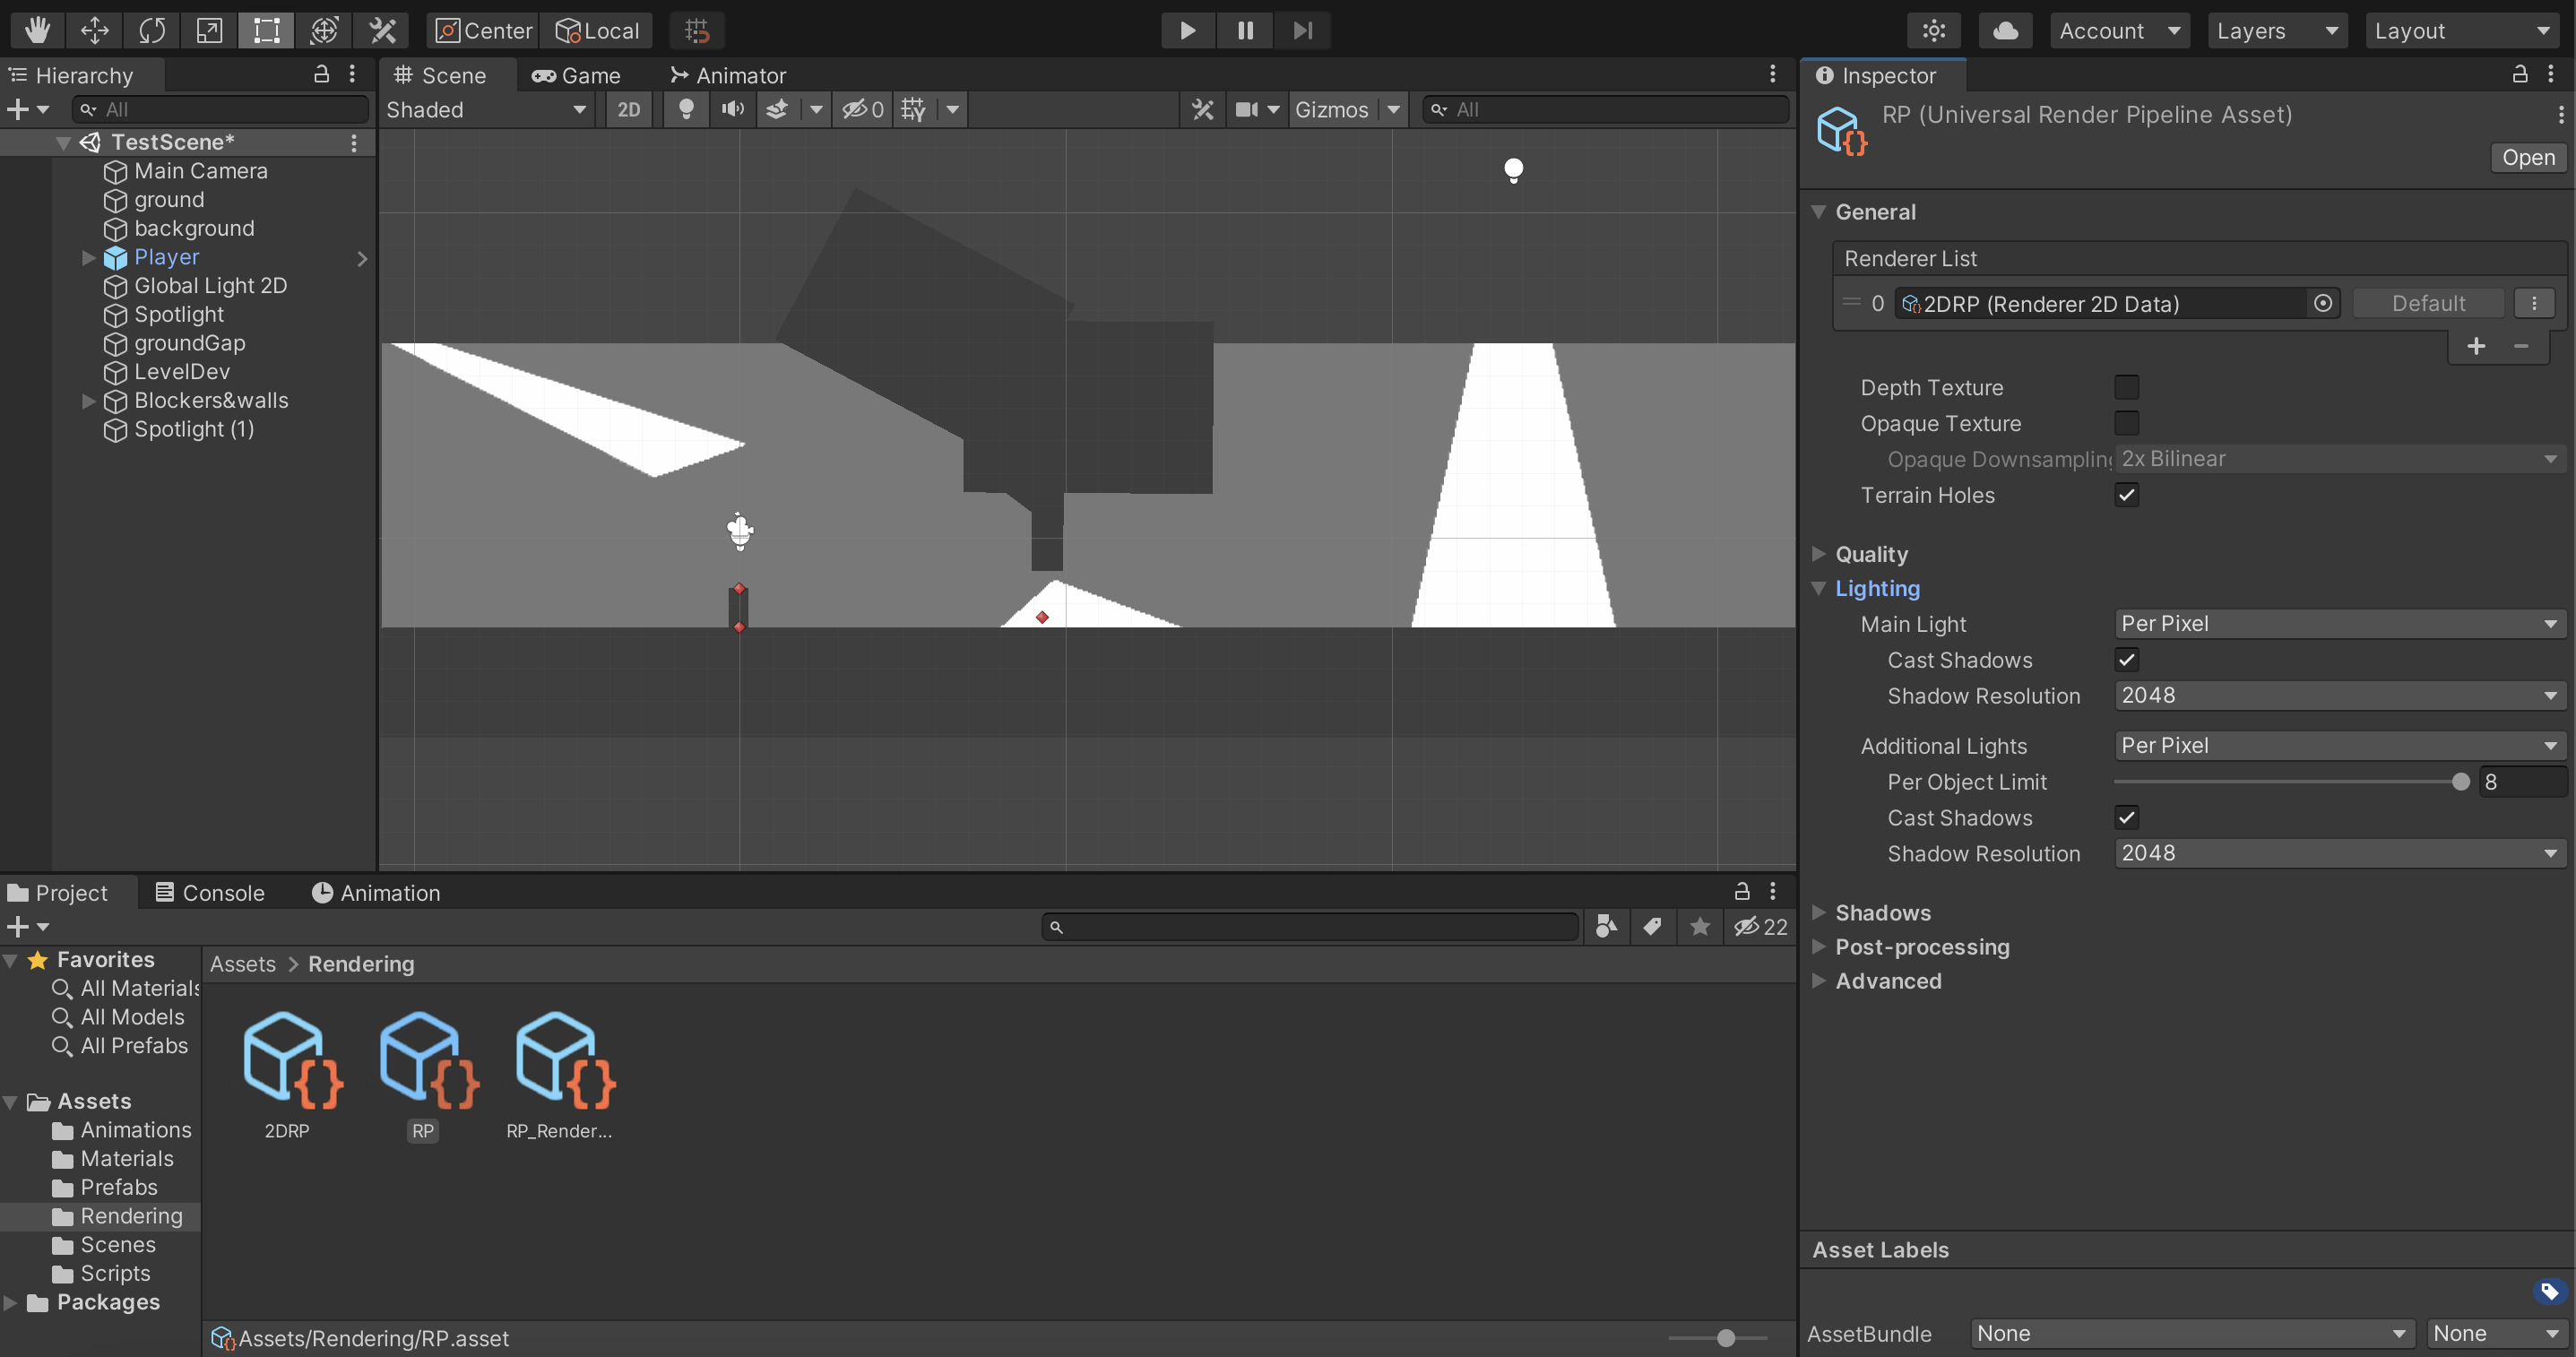Switch to the Game tab

pyautogui.click(x=578, y=74)
